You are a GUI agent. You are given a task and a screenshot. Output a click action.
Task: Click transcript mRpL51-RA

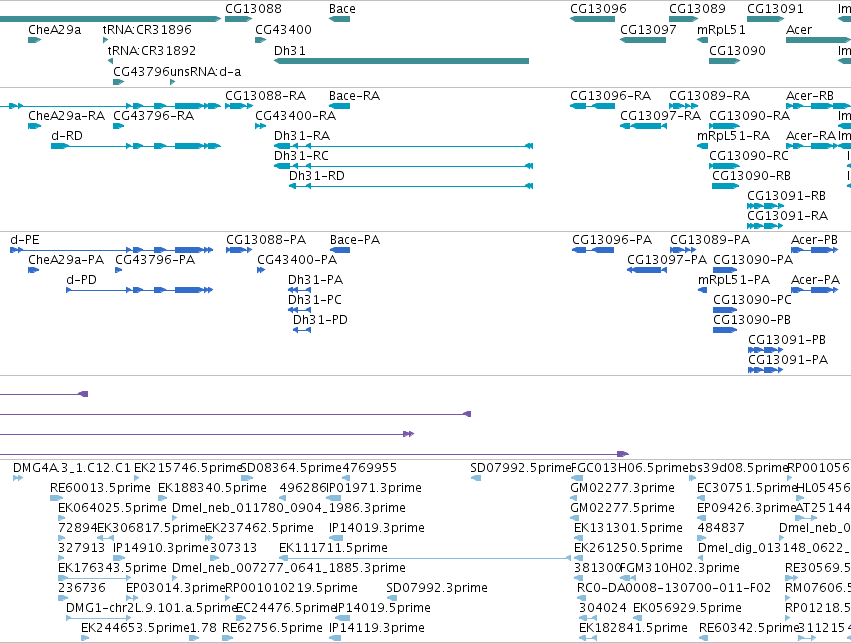[733, 136]
